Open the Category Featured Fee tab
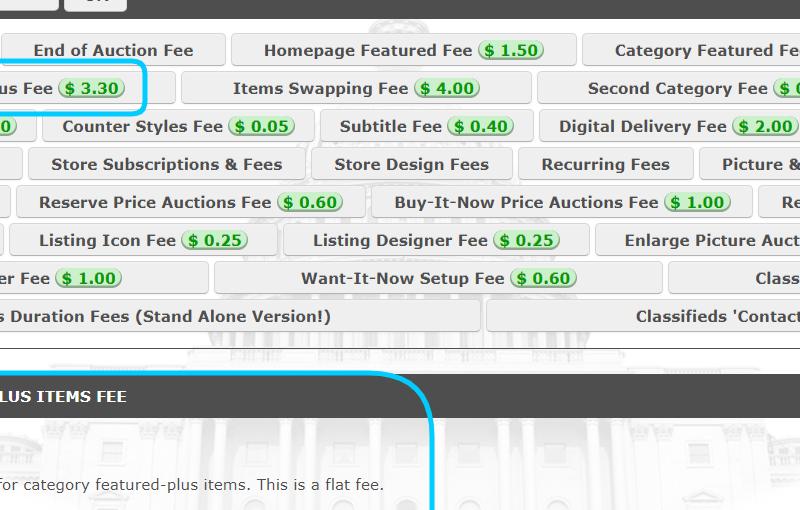The width and height of the screenshot is (800, 510). click(691, 50)
